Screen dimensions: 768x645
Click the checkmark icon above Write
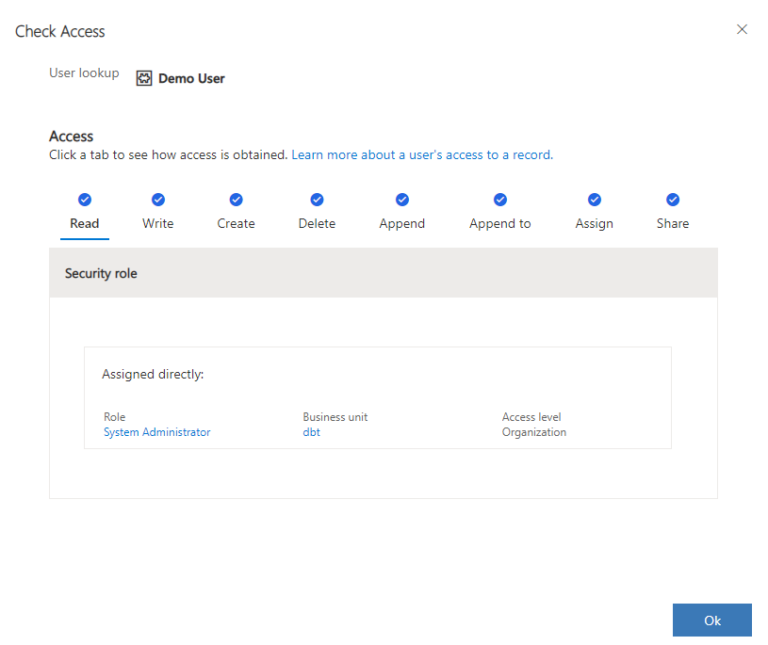click(x=158, y=200)
